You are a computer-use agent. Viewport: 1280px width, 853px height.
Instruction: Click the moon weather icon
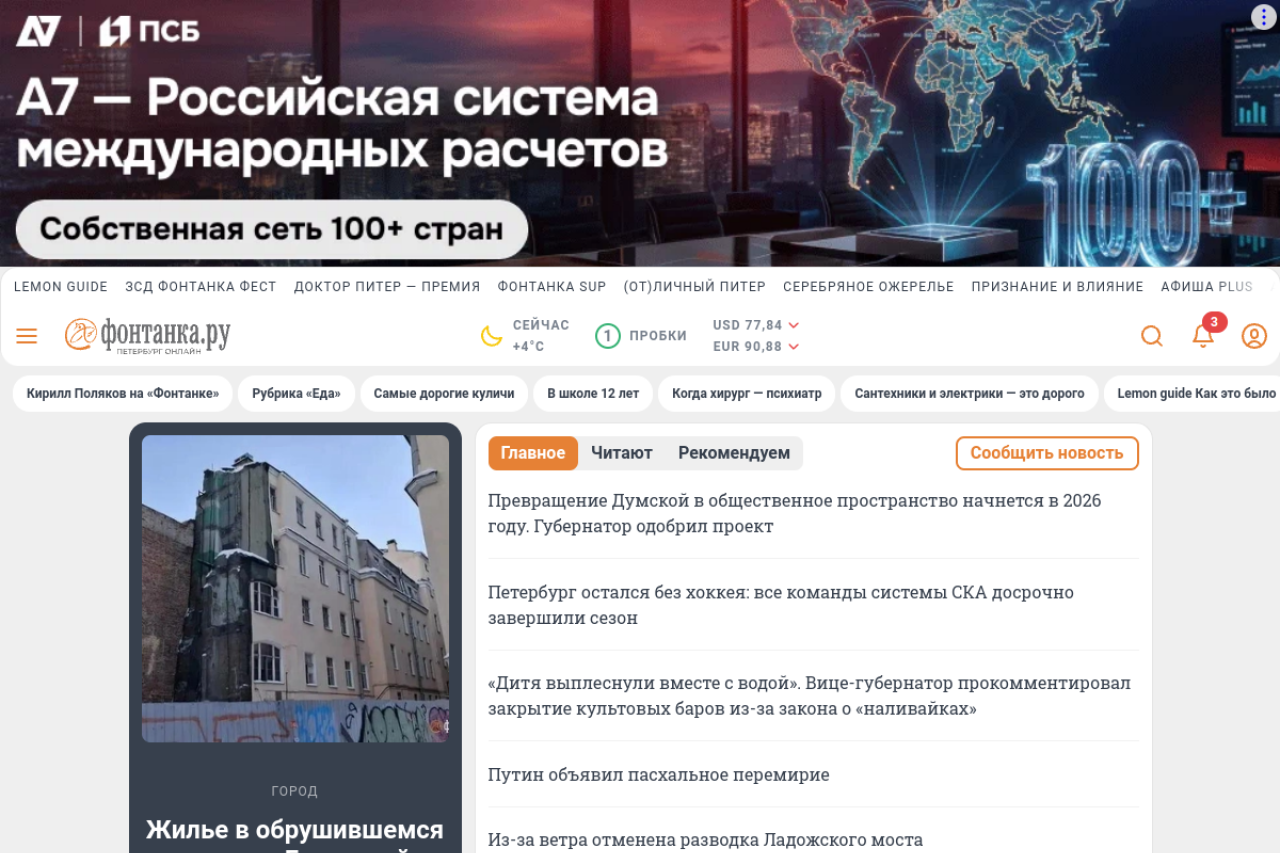pyautogui.click(x=491, y=336)
